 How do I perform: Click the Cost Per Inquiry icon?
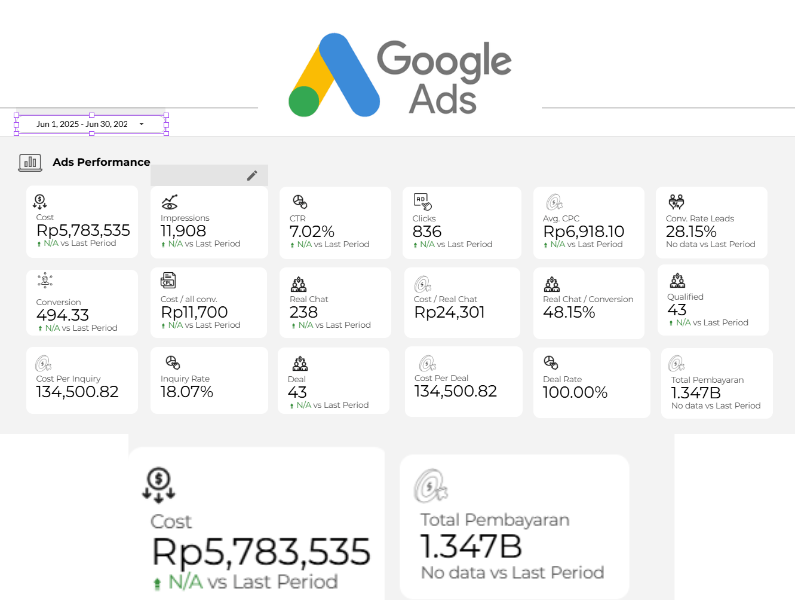(43, 364)
